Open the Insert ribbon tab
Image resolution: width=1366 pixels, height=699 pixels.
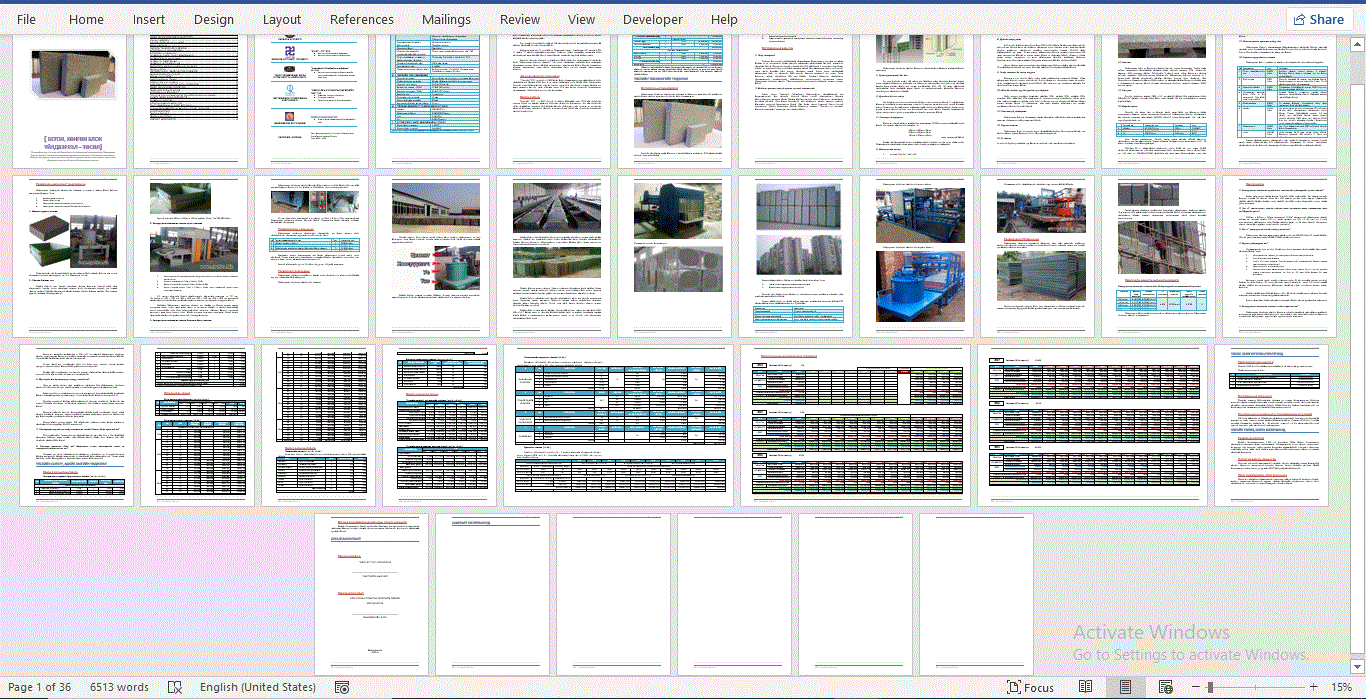(149, 19)
